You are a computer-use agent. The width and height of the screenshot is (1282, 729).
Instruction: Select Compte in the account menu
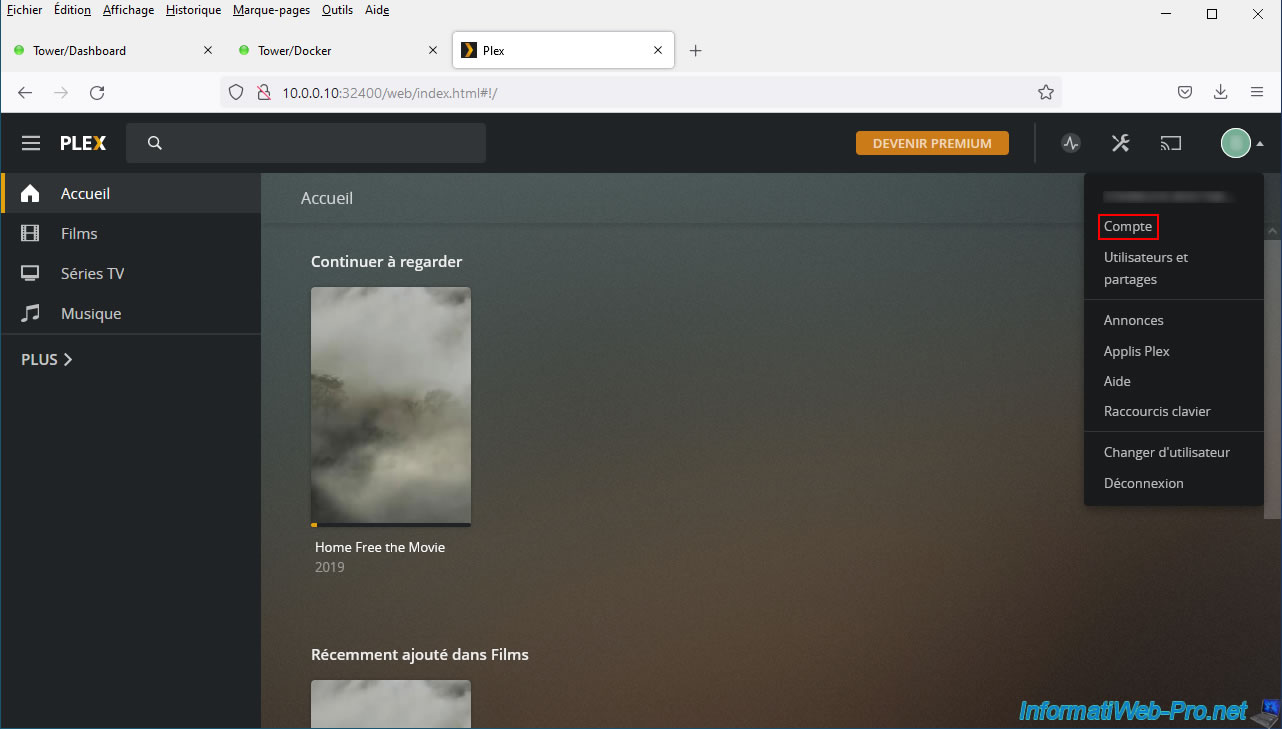[x=1128, y=227]
